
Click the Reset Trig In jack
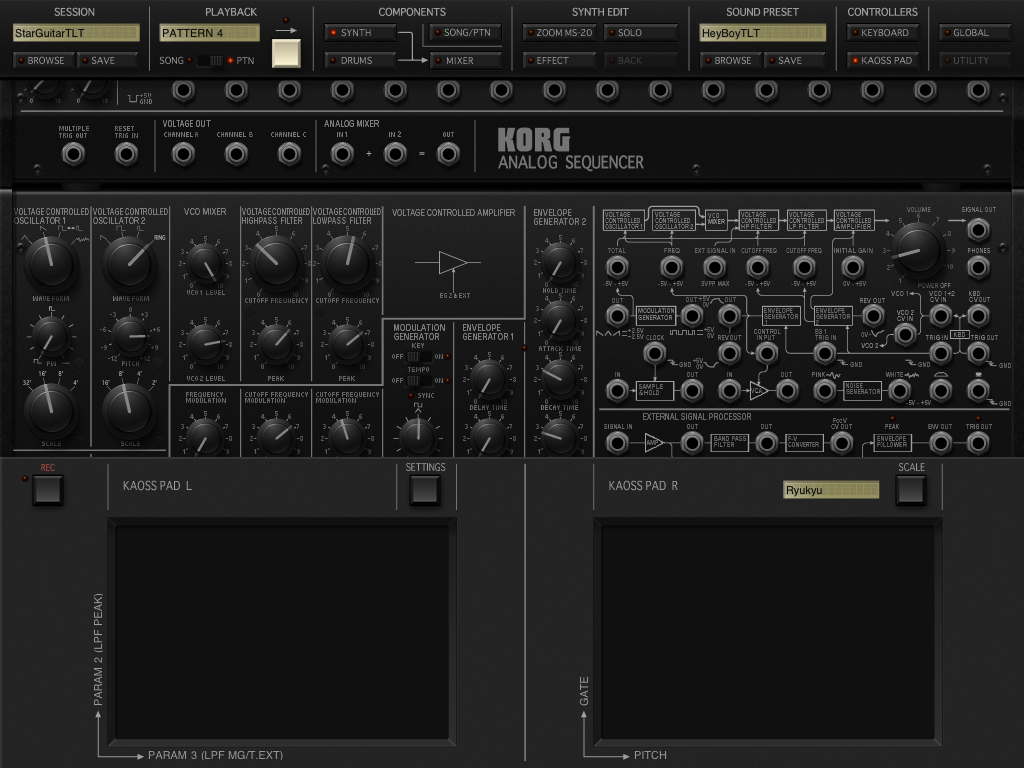[126, 155]
